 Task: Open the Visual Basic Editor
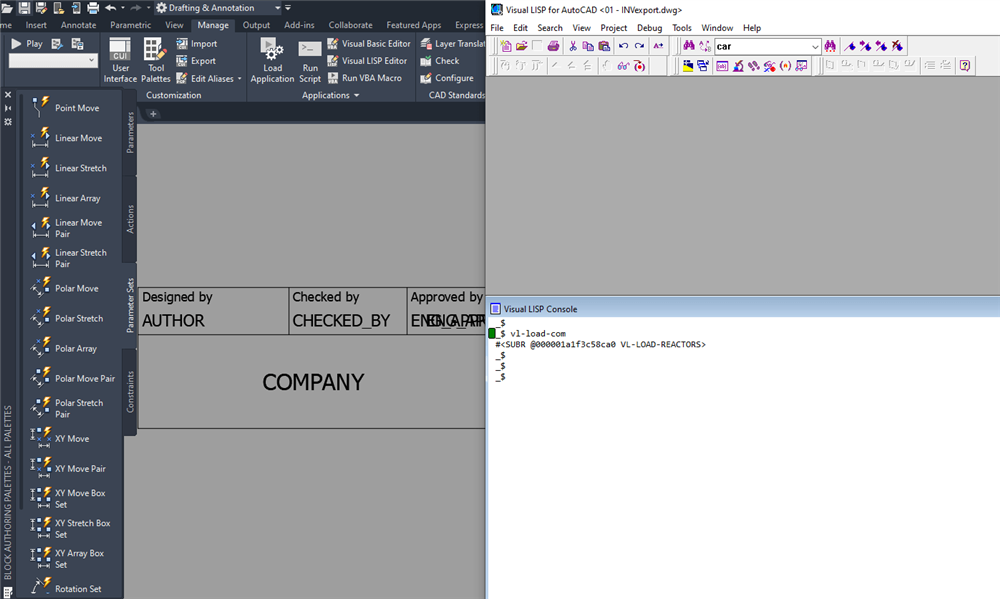click(x=369, y=43)
